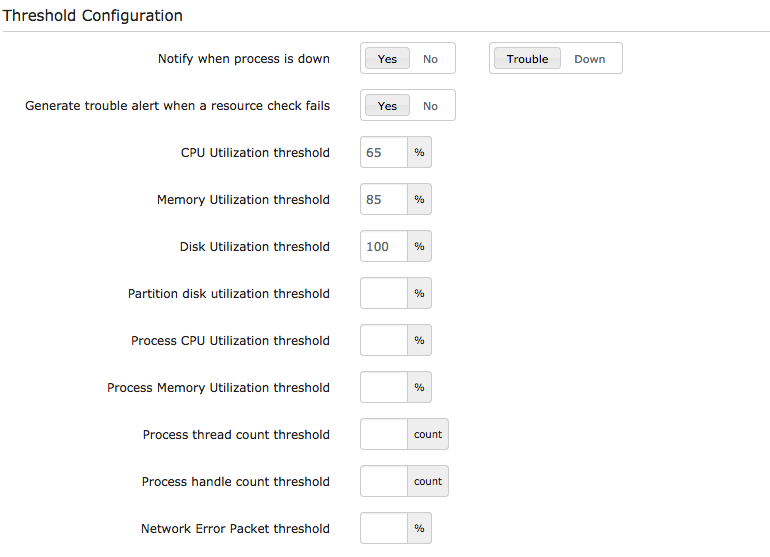Select No for notify when process is down

click(430, 59)
